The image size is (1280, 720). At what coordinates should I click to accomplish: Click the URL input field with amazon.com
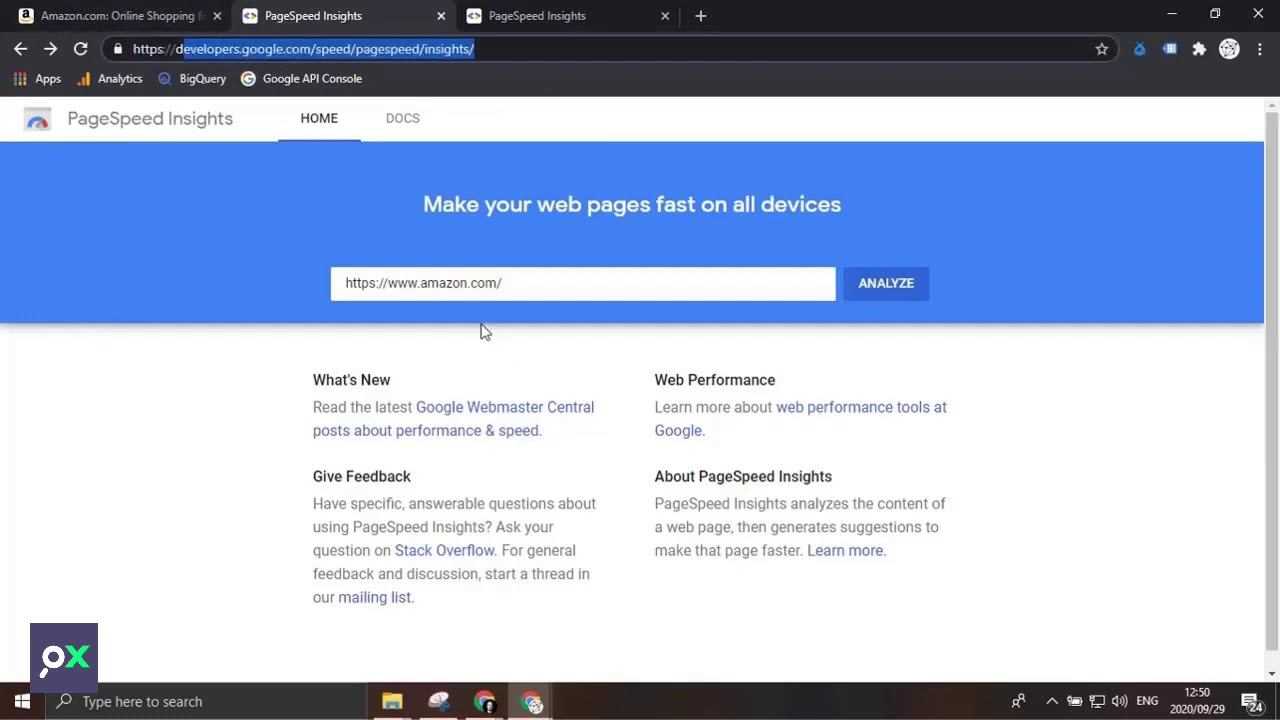click(583, 283)
